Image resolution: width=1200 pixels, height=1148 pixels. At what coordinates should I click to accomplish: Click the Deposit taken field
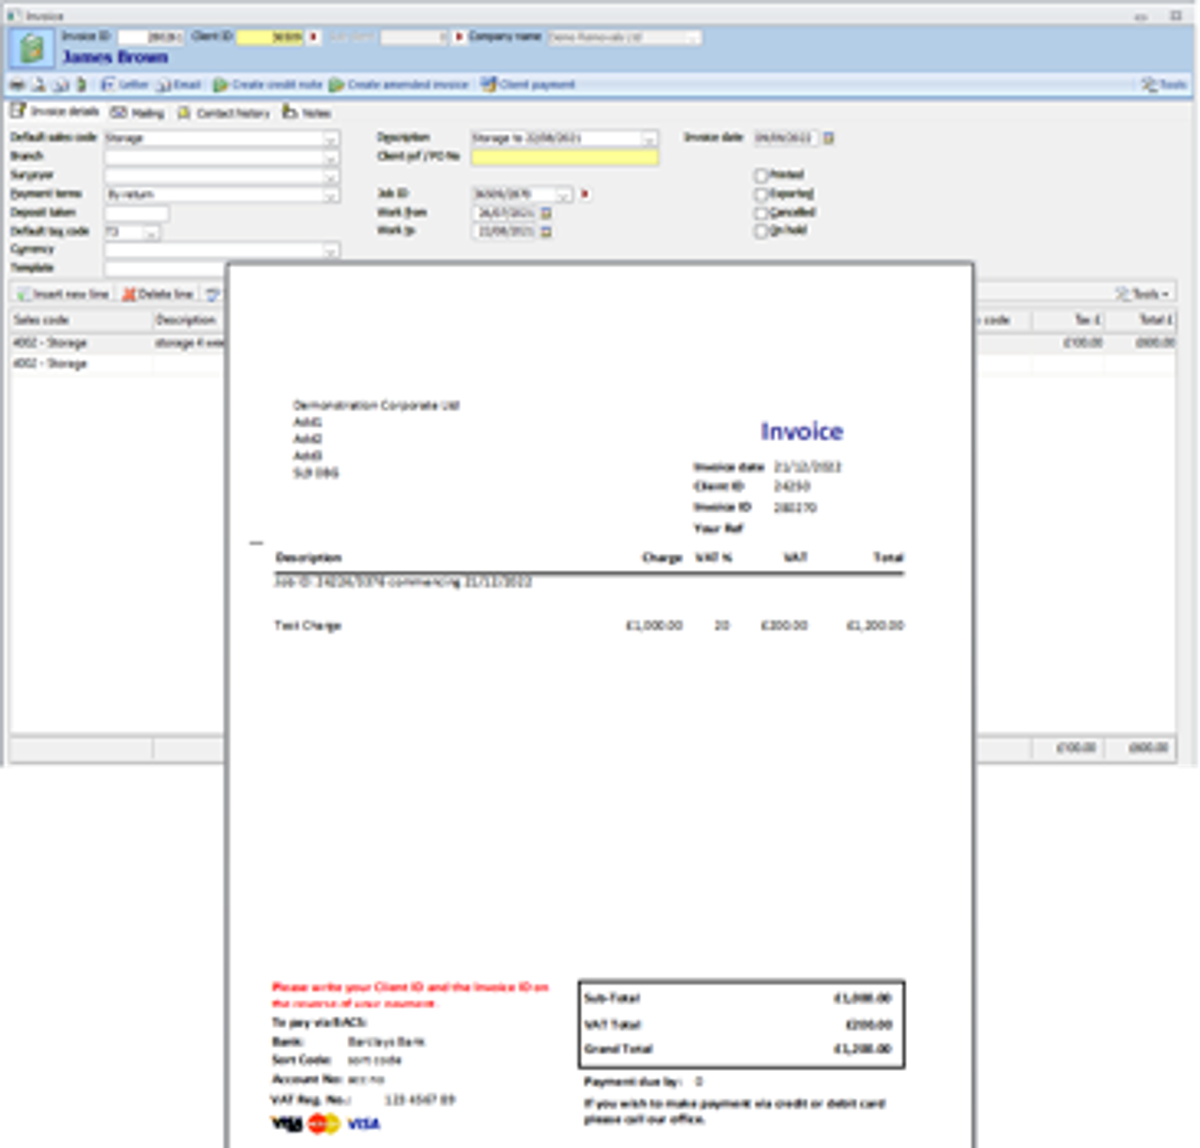137,213
